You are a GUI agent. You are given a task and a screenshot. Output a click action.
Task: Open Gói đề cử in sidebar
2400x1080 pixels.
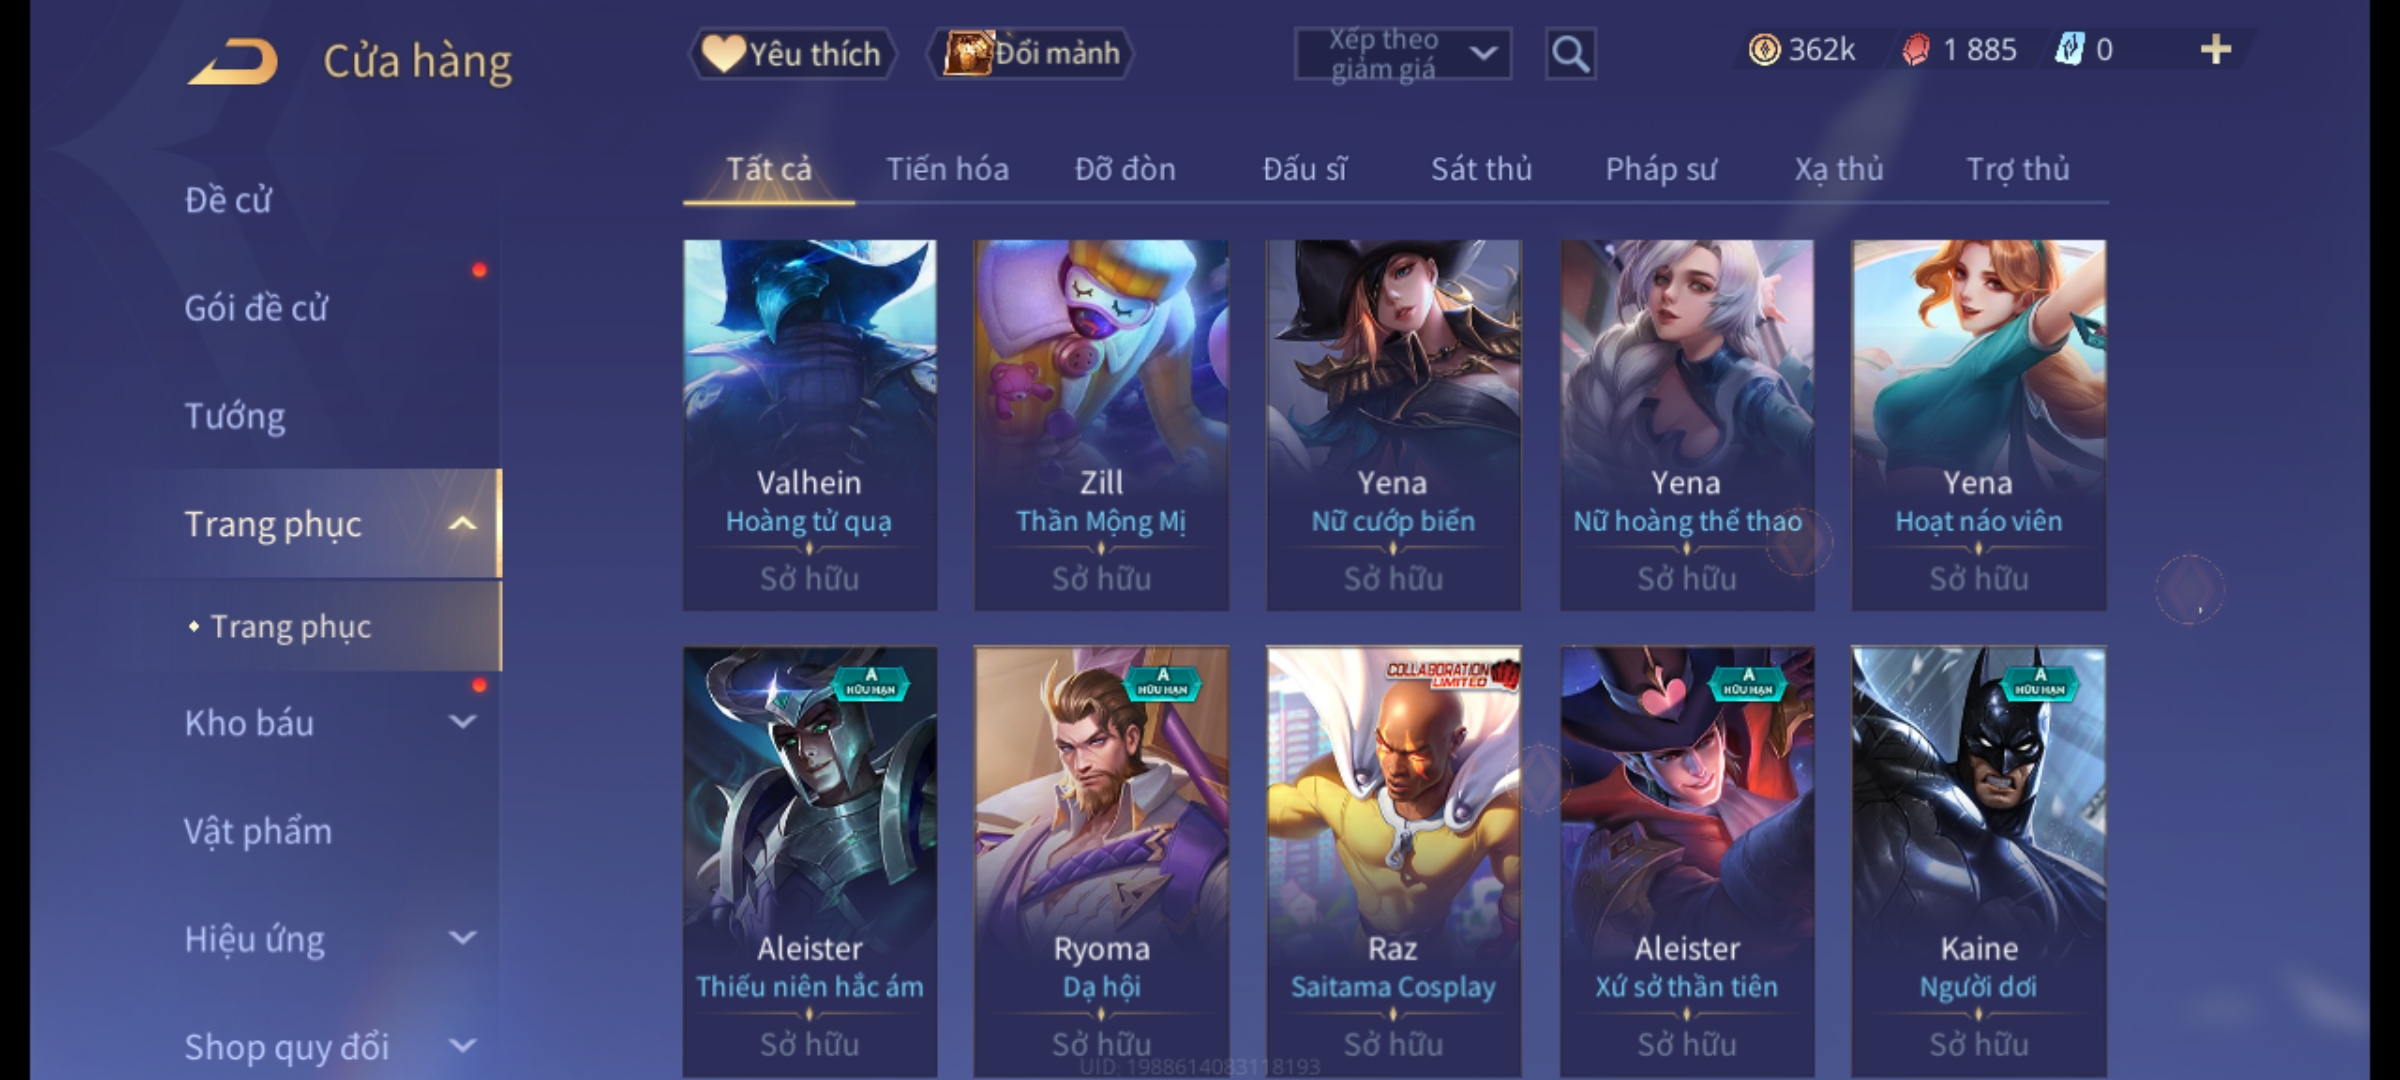(x=256, y=308)
